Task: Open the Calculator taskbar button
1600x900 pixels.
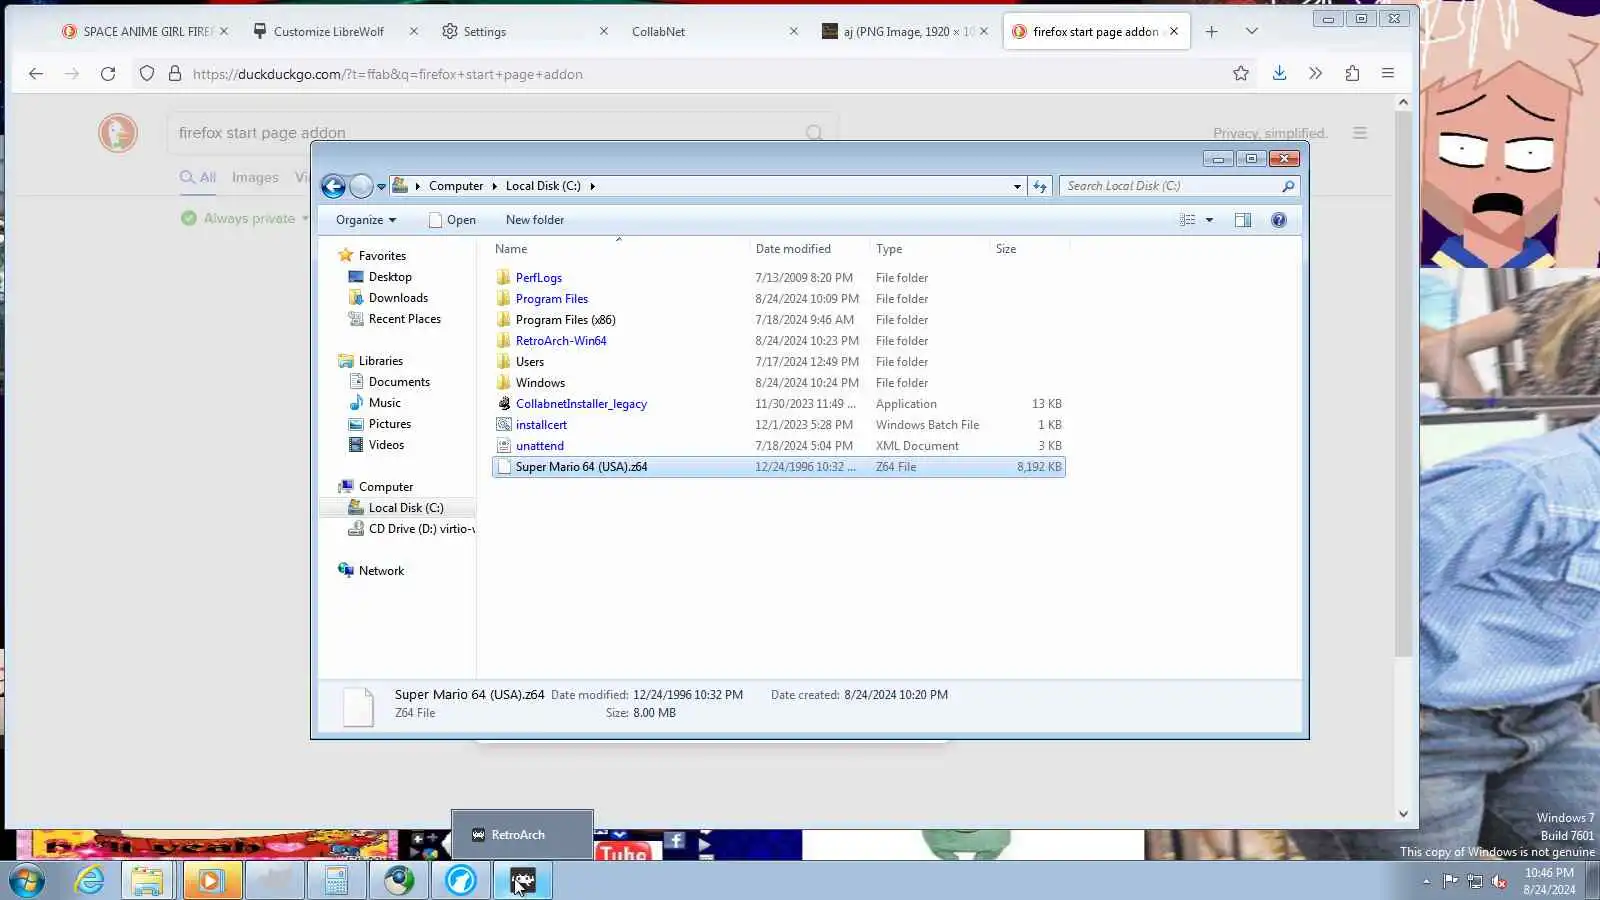Action: [x=336, y=881]
